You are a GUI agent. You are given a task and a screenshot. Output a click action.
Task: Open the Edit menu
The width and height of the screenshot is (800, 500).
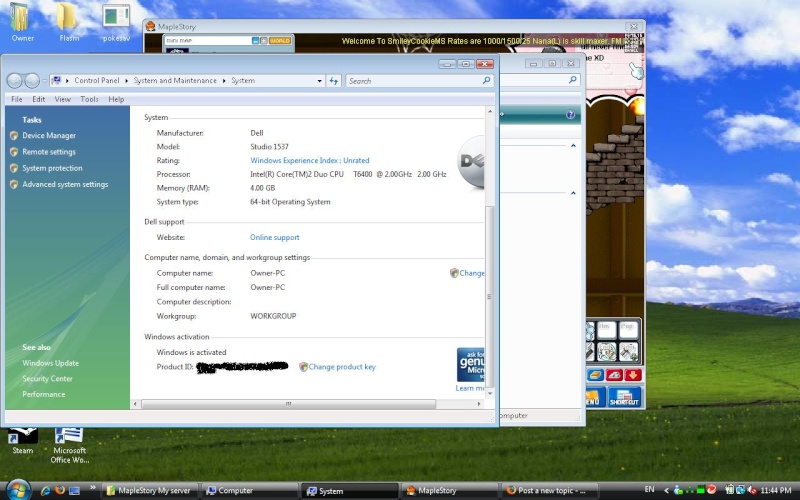[x=39, y=99]
